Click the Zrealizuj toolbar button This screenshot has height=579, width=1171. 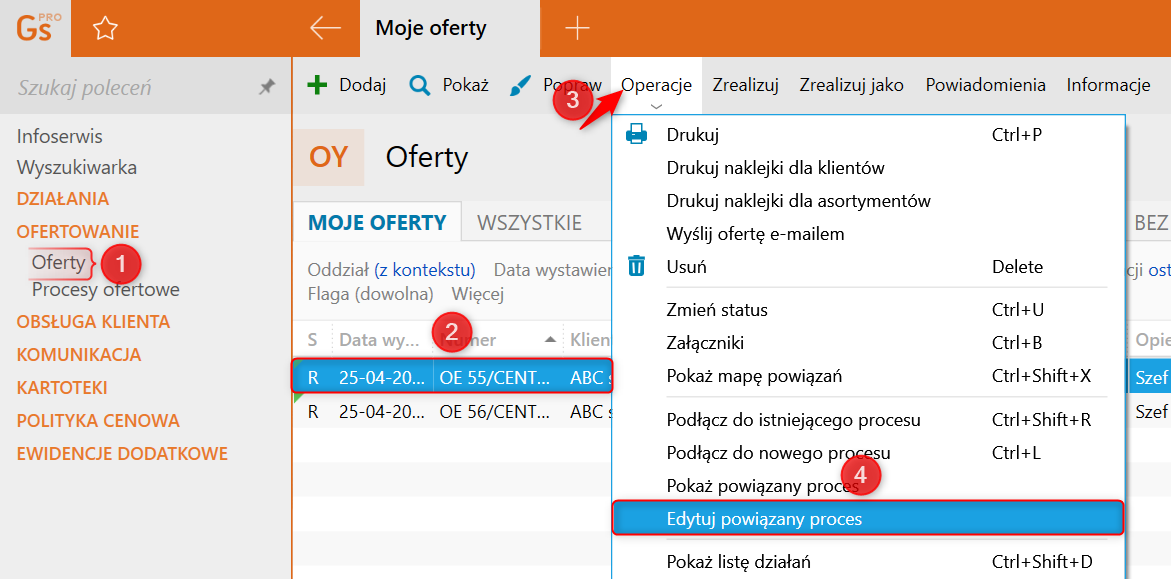point(745,85)
